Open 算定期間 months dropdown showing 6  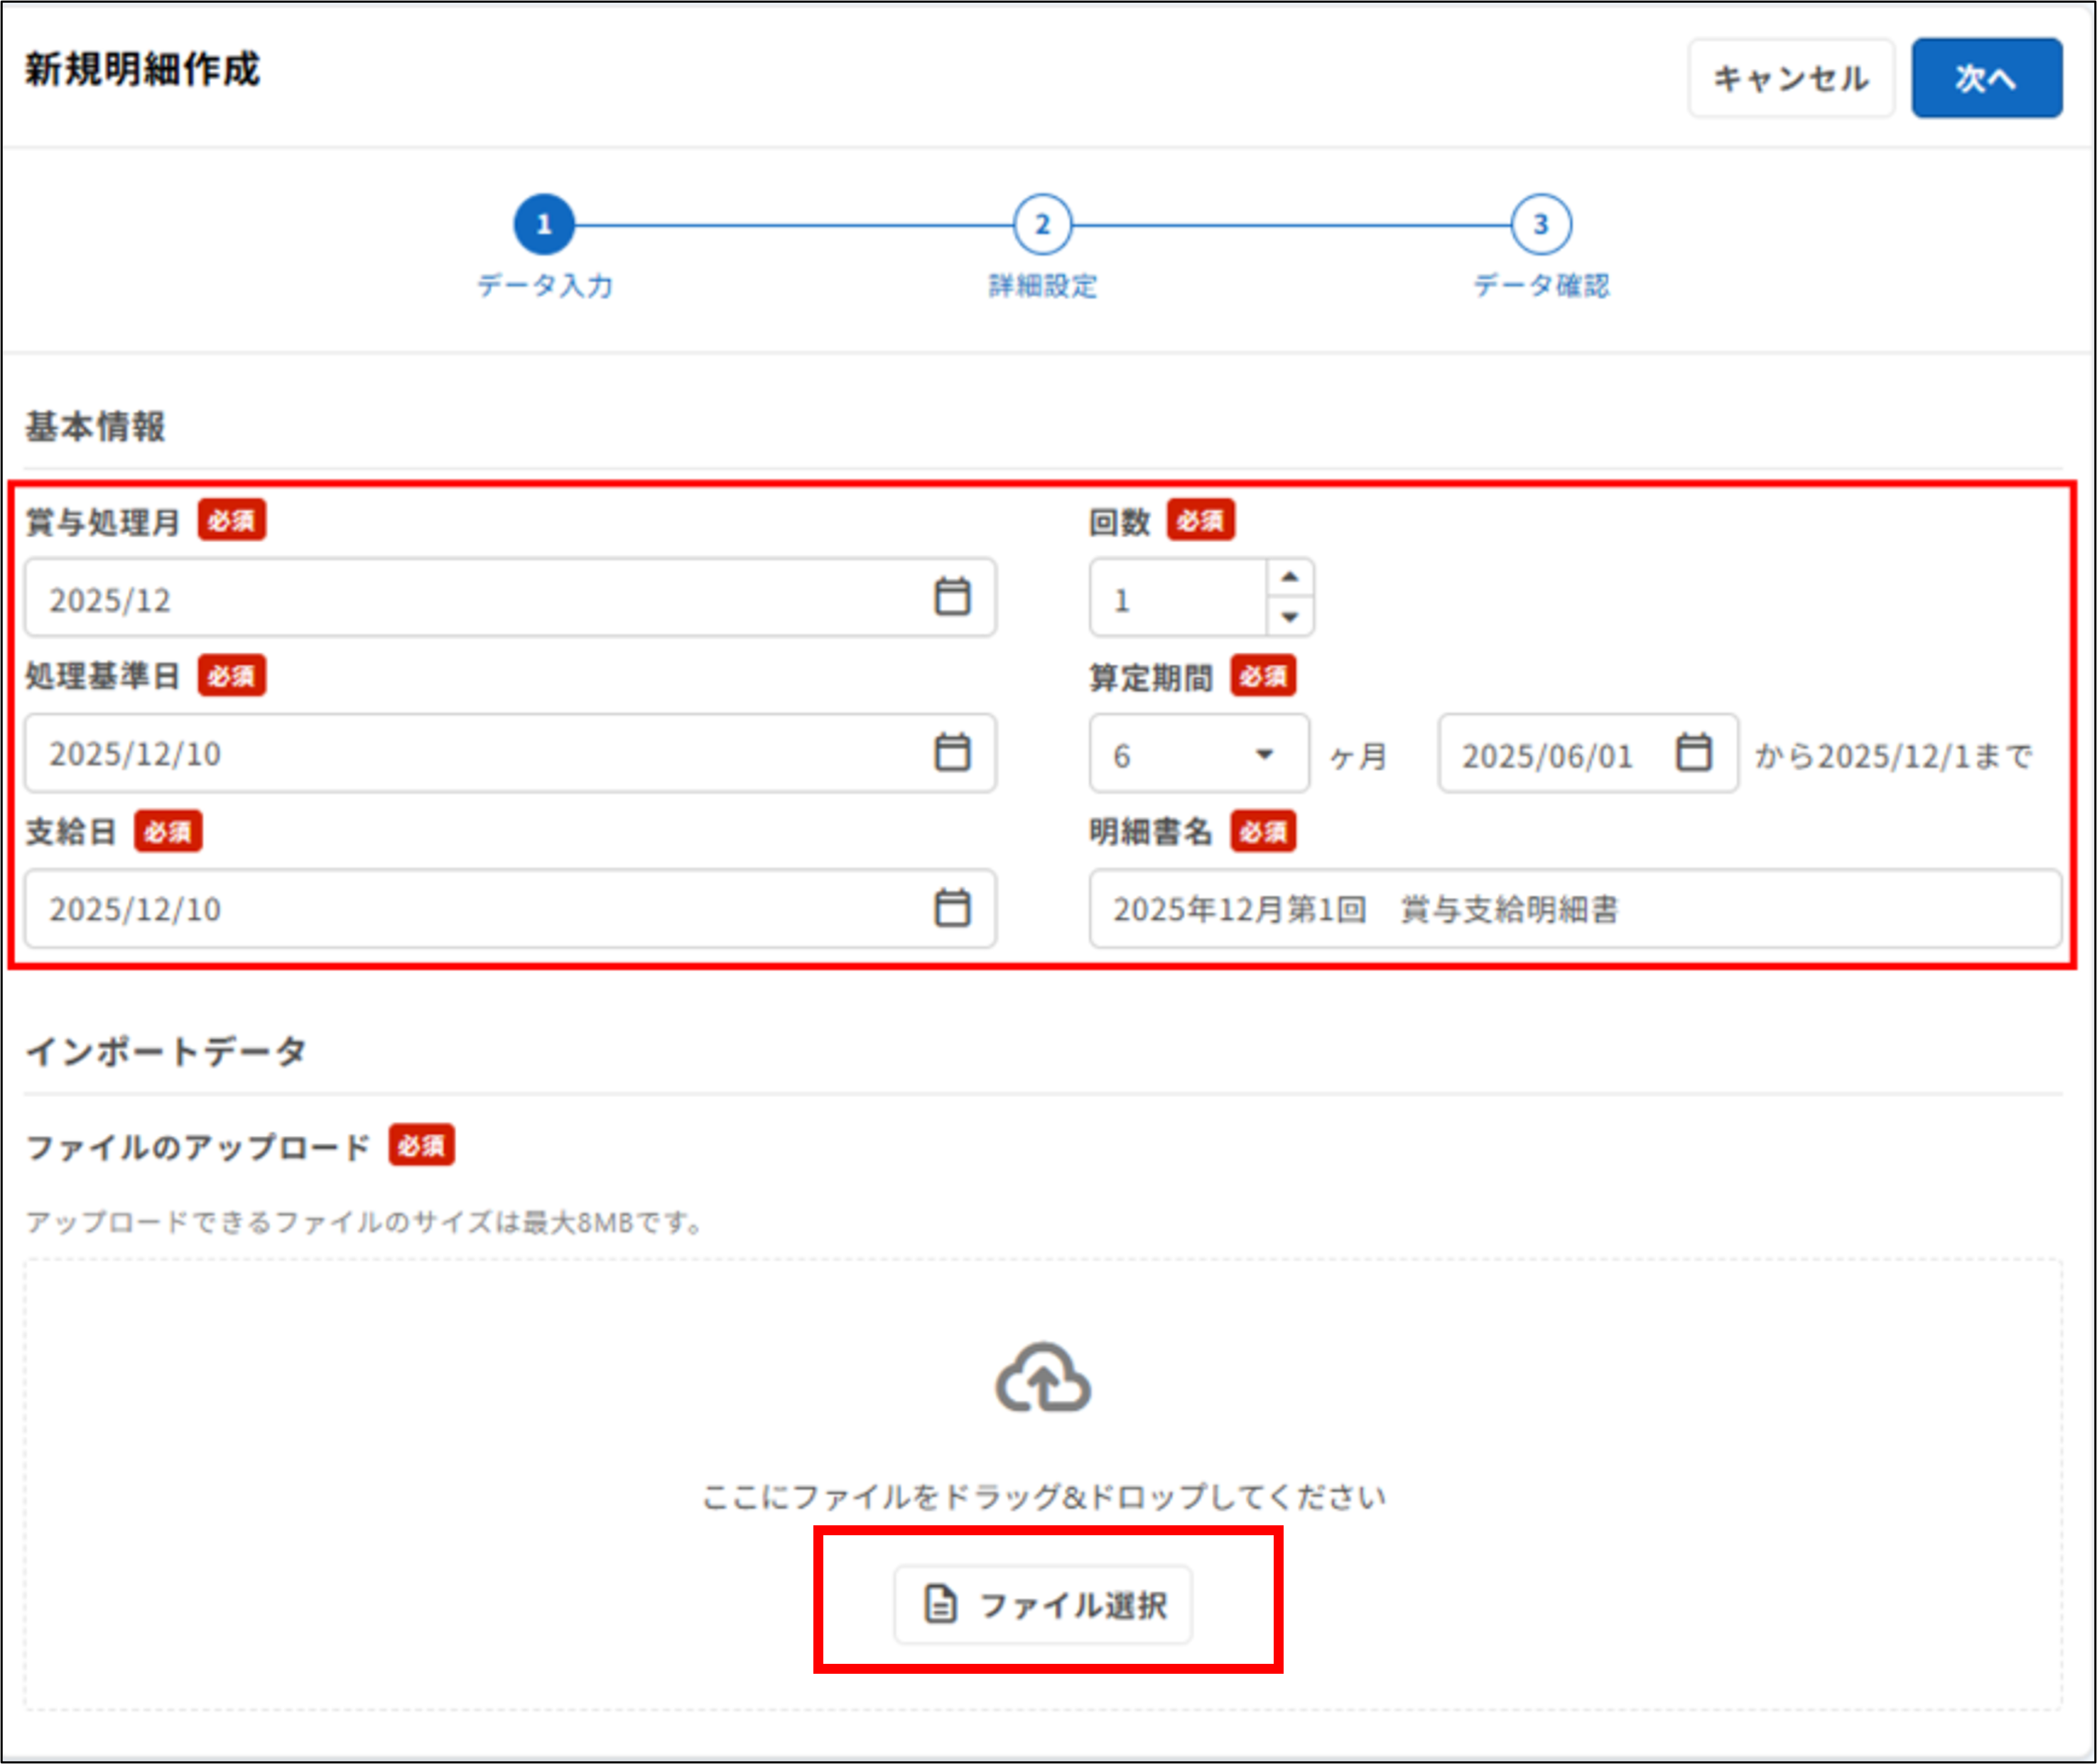(x=1265, y=753)
